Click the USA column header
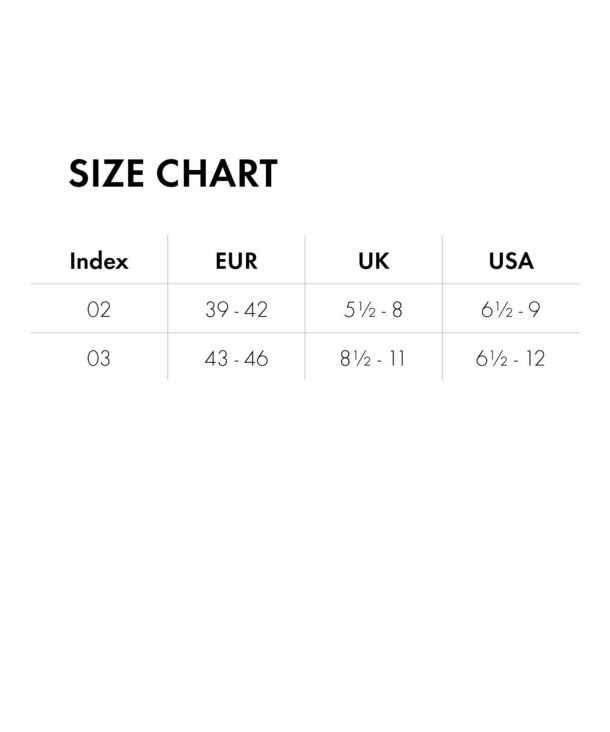 coord(511,262)
